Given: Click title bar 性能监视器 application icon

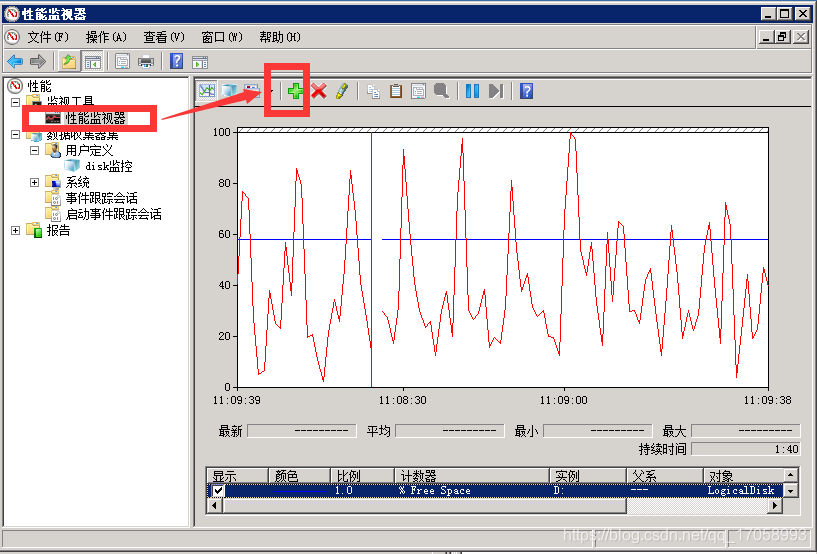Looking at the screenshot, I should (x=11, y=14).
